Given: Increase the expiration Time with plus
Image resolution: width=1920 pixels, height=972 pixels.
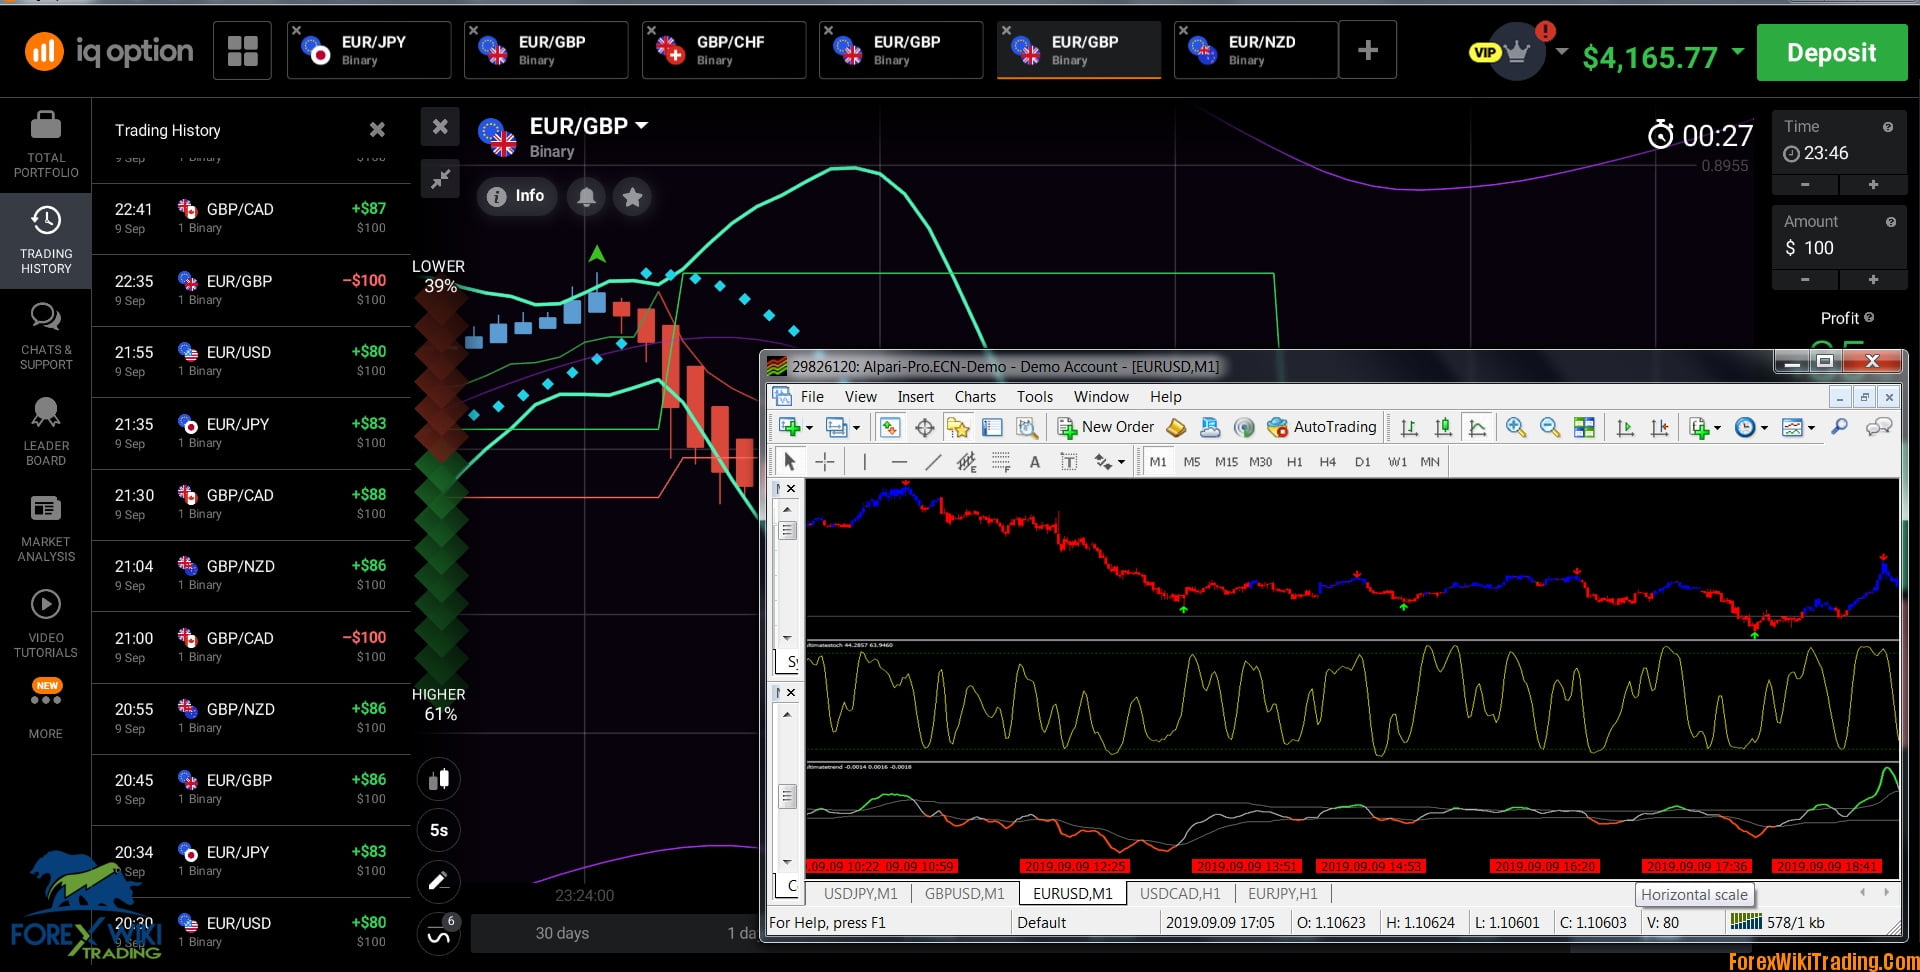Looking at the screenshot, I should point(1873,185).
